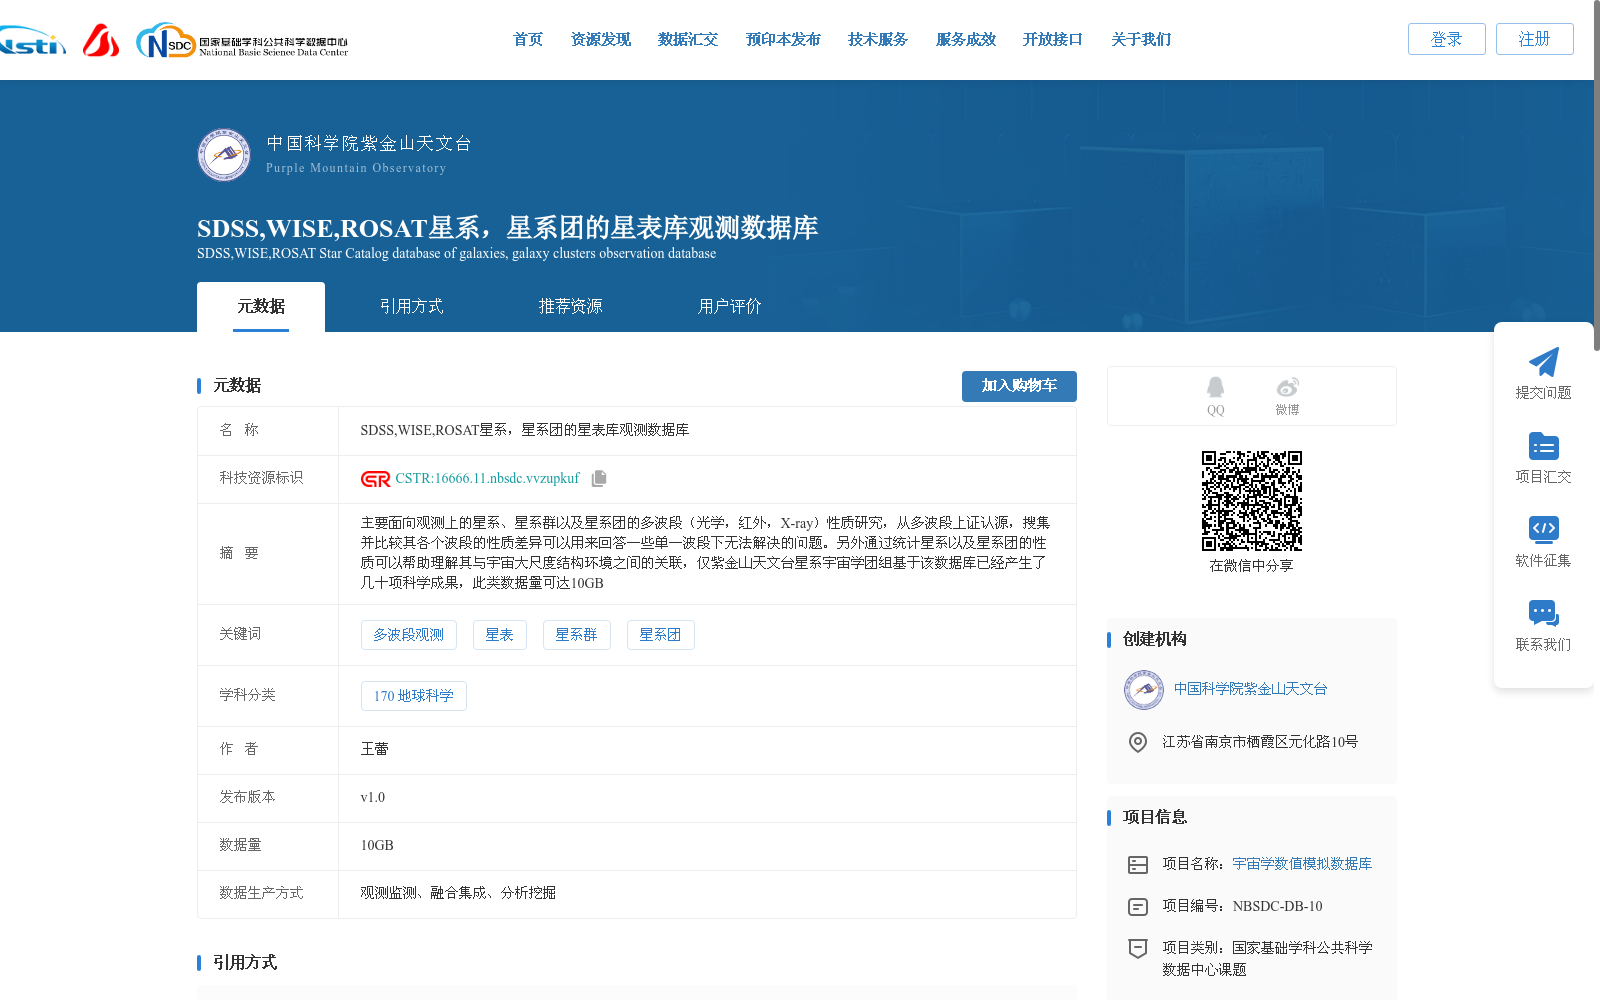The height and width of the screenshot is (1000, 1600).
Task: Click 观测监测、融合集成、分析挖掘 text
Action: (x=458, y=893)
